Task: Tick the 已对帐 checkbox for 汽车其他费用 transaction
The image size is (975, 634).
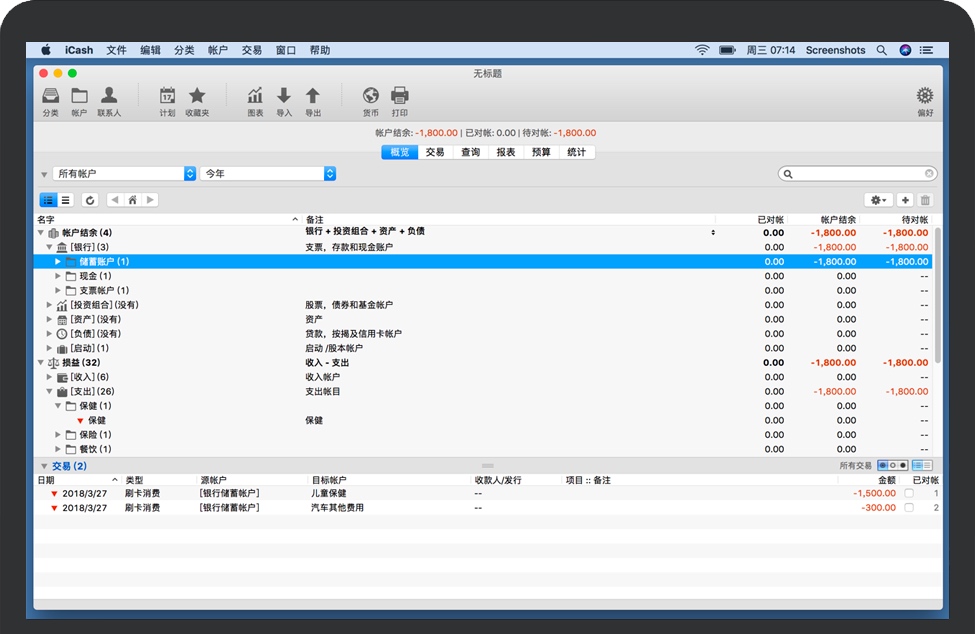Action: (x=908, y=508)
